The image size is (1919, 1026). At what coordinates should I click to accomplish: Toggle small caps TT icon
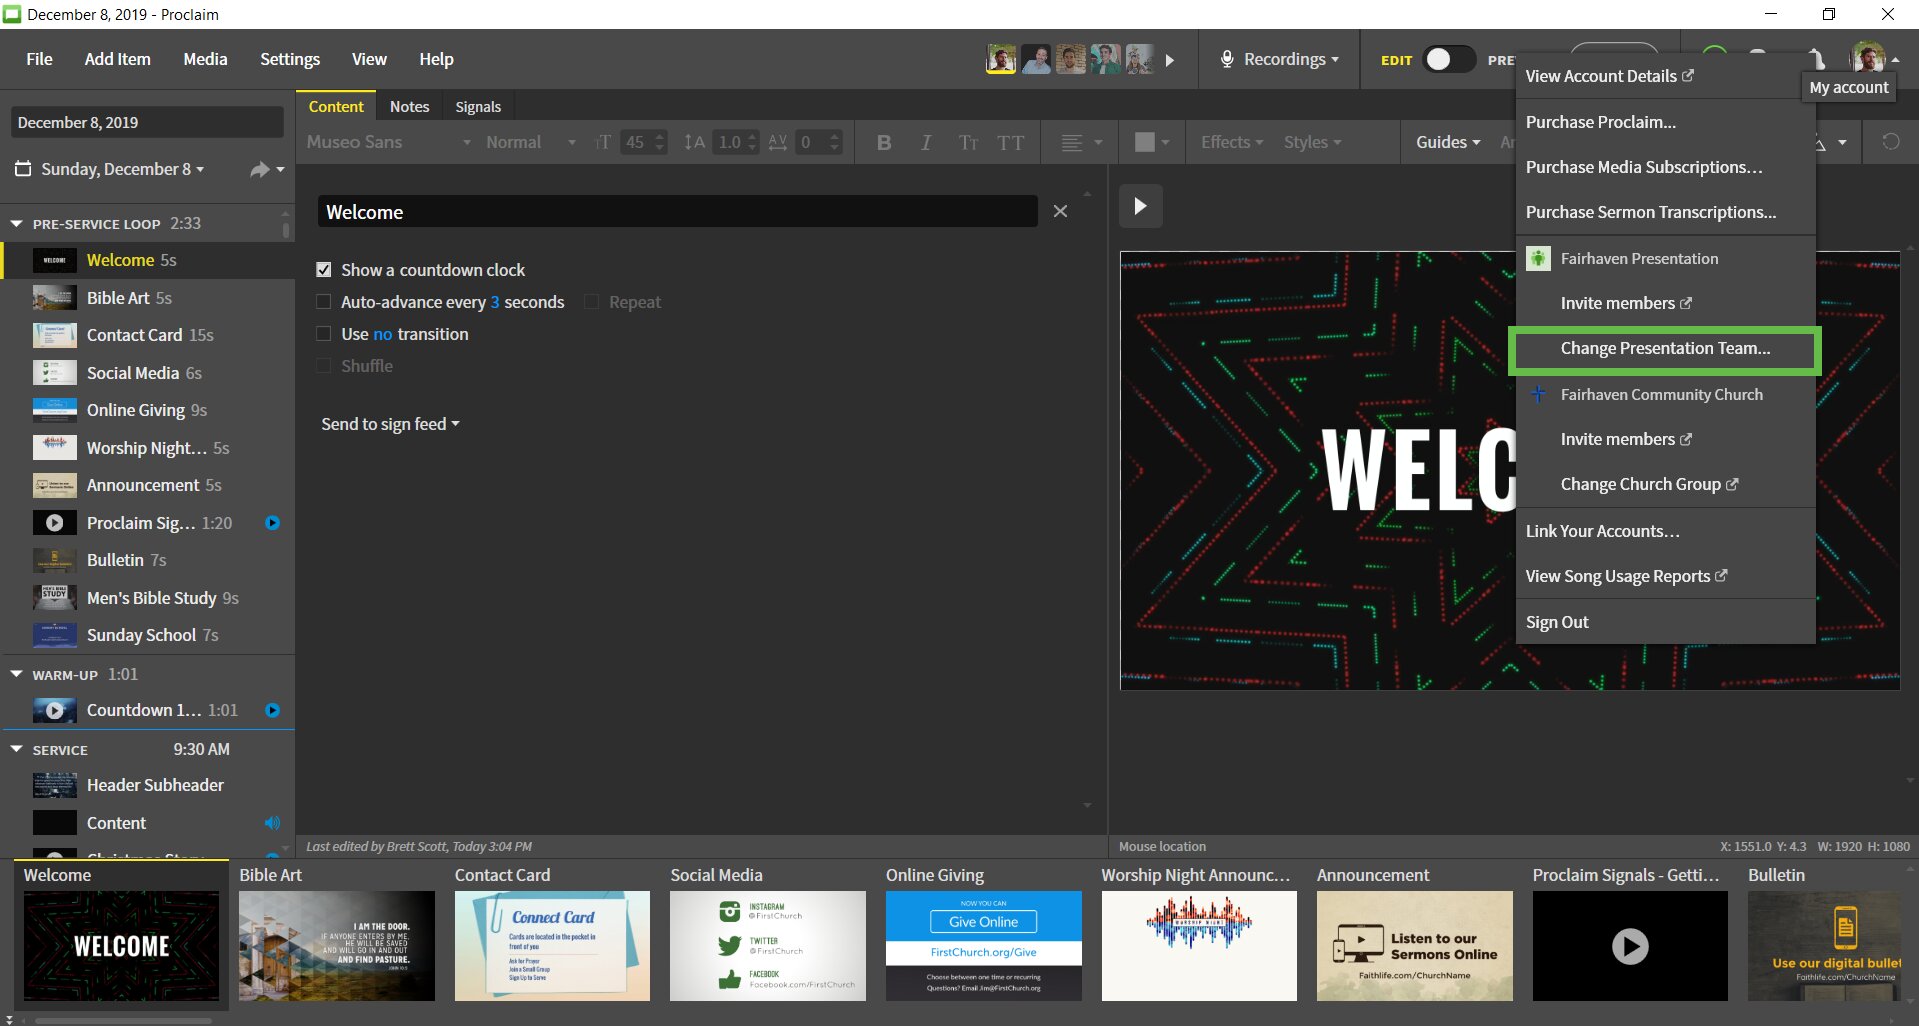pyautogui.click(x=968, y=143)
